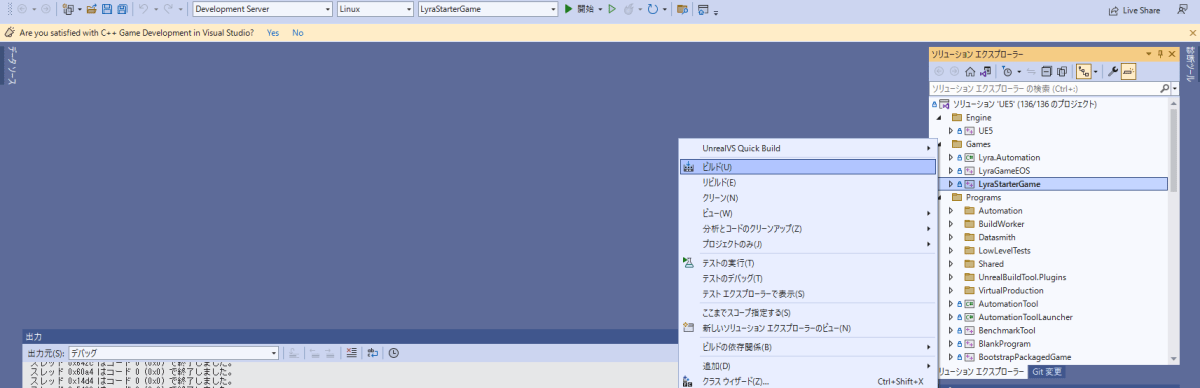Click Preview Selected Items icon
This screenshot has height=388, width=1200.
[1128, 72]
